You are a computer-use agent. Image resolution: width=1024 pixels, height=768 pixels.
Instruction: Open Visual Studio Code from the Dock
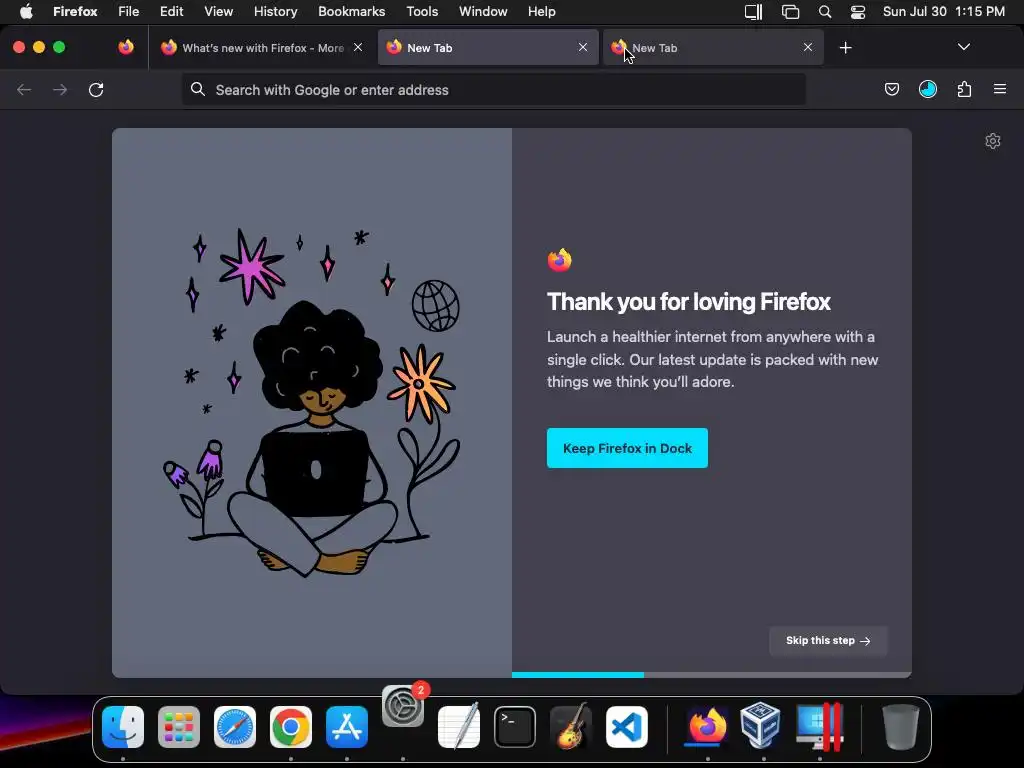pos(627,727)
